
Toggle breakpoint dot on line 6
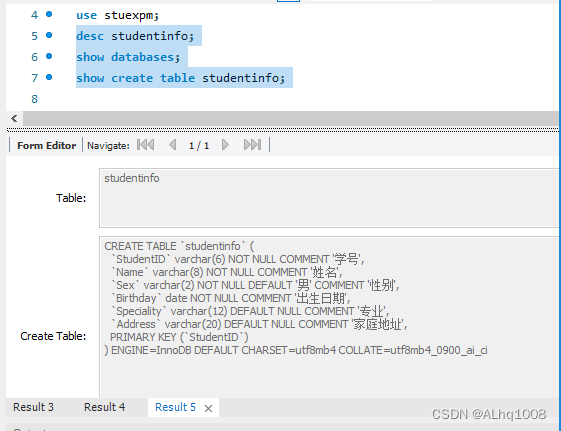(x=49, y=56)
